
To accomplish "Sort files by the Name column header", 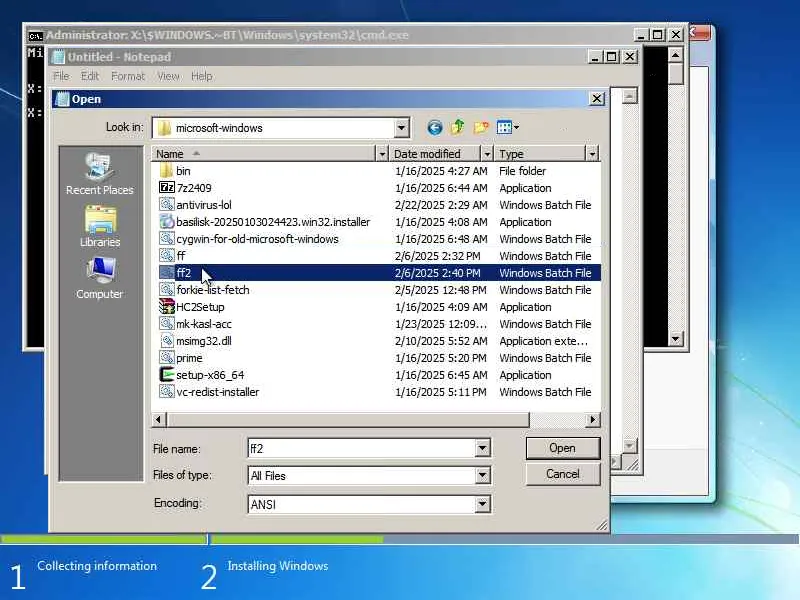I will [x=264, y=153].
